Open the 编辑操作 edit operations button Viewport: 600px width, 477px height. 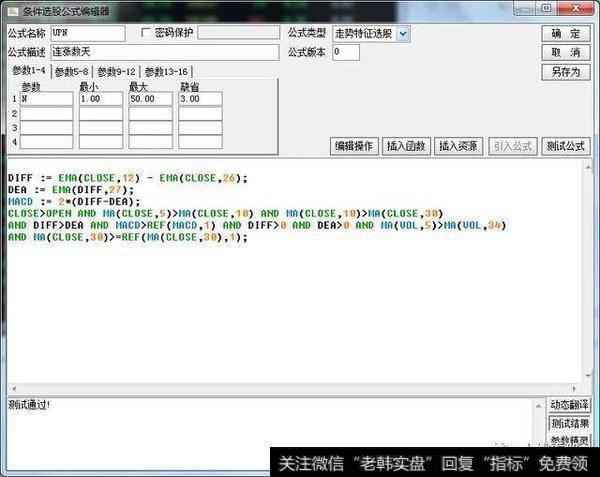[x=354, y=146]
